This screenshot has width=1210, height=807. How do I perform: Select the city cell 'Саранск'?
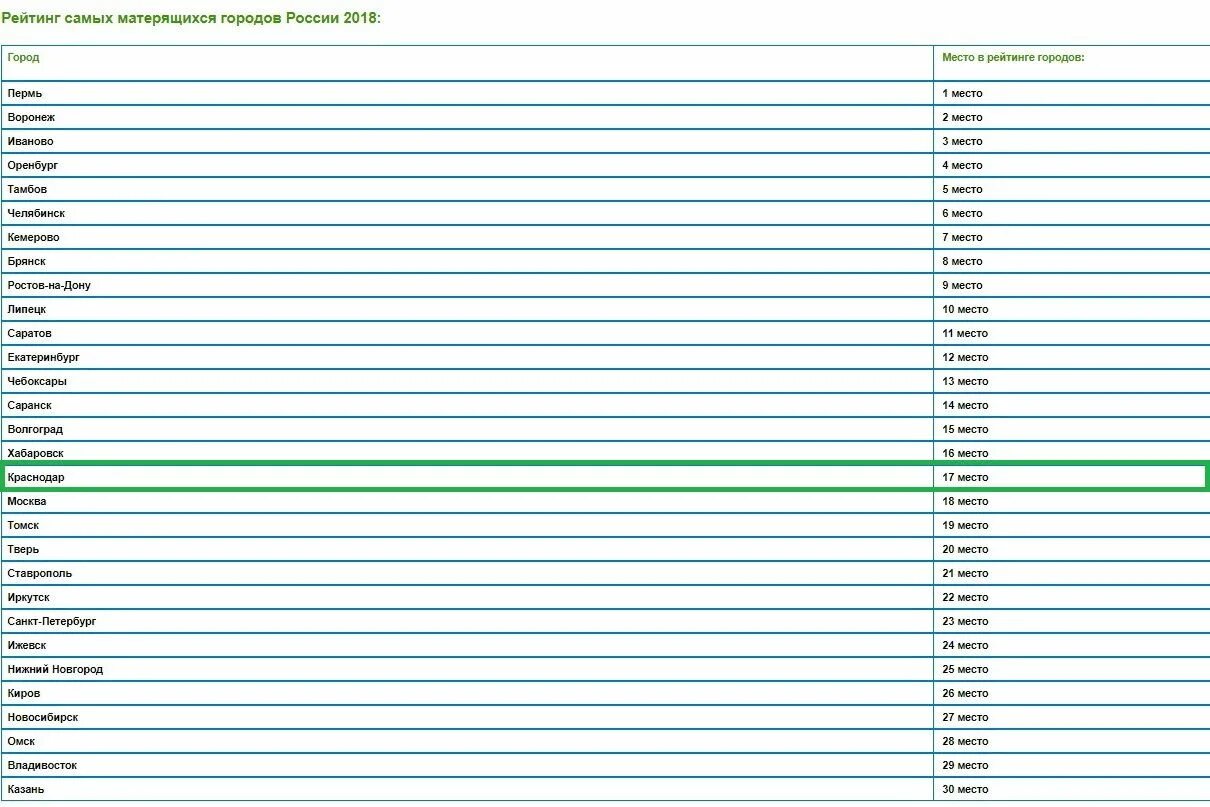[x=467, y=405]
